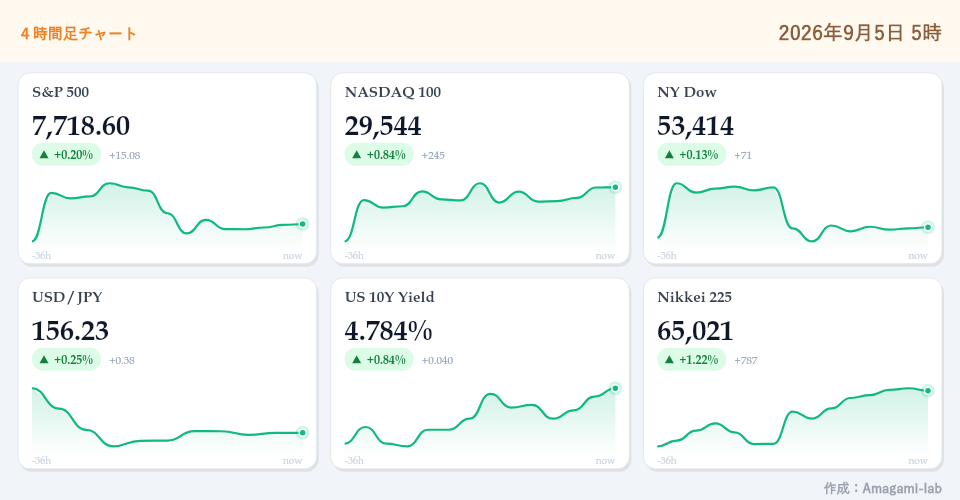The height and width of the screenshot is (500, 960).
Task: Click the +0.25% badge on USD / JPY
Action: pos(66,360)
